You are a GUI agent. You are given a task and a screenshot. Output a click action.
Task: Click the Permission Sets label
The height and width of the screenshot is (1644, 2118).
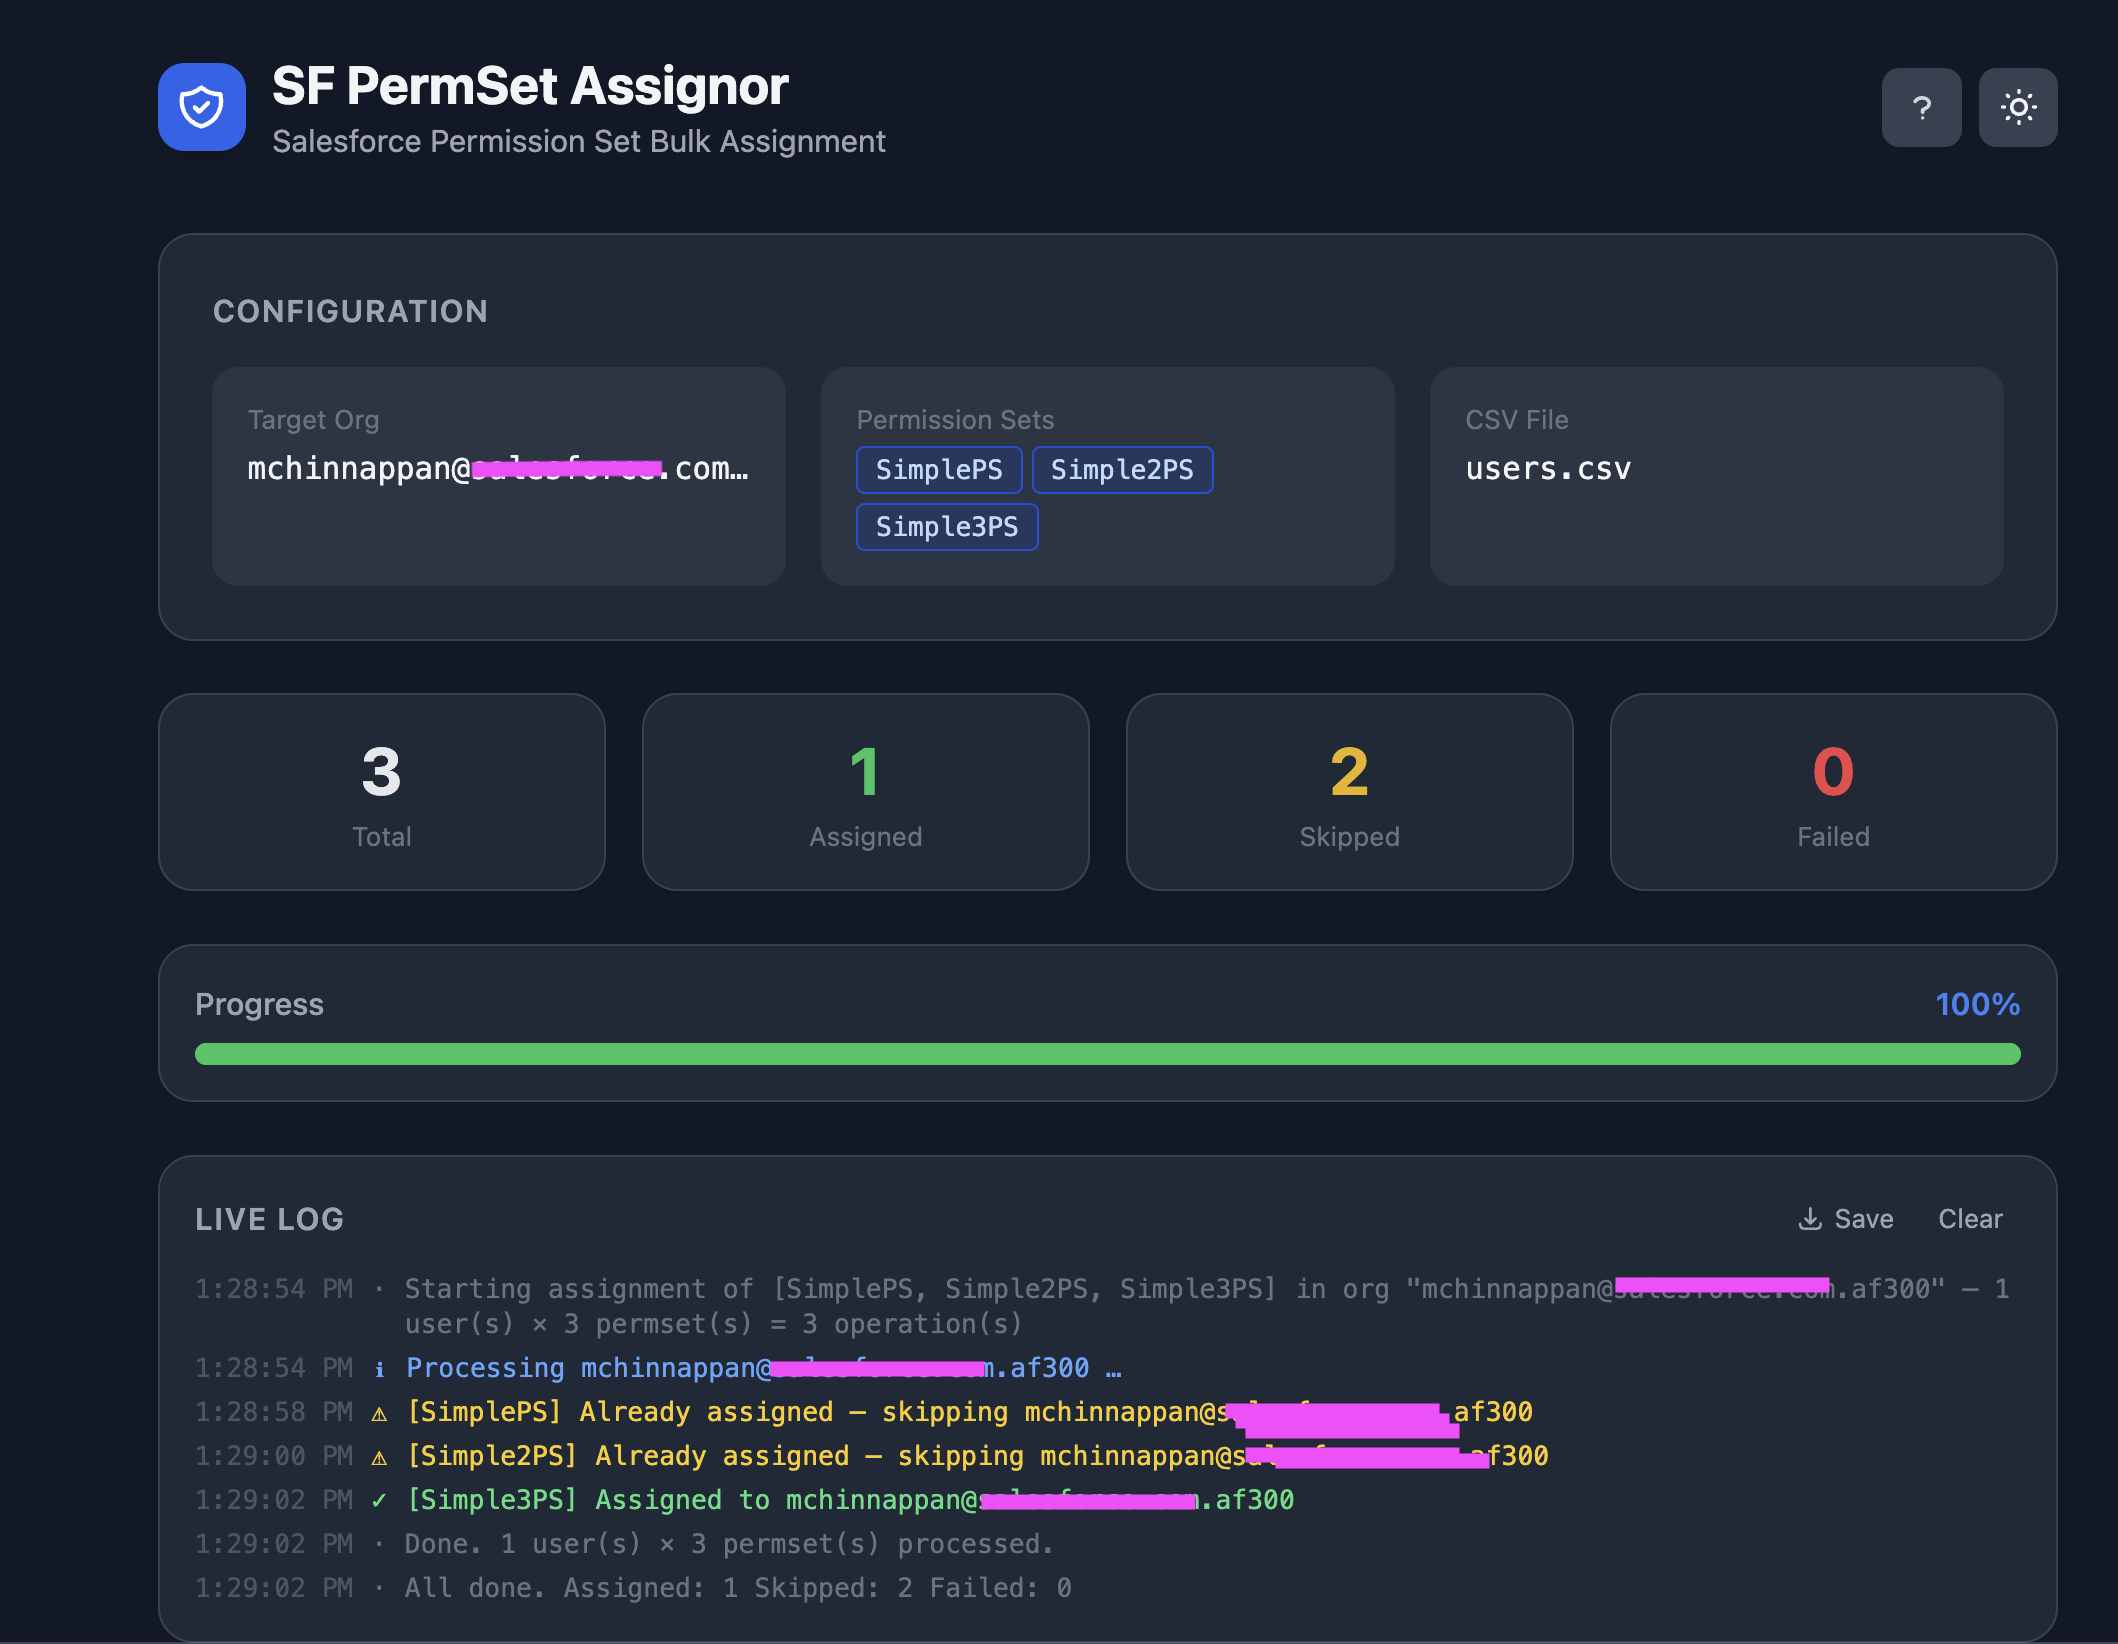tap(955, 420)
